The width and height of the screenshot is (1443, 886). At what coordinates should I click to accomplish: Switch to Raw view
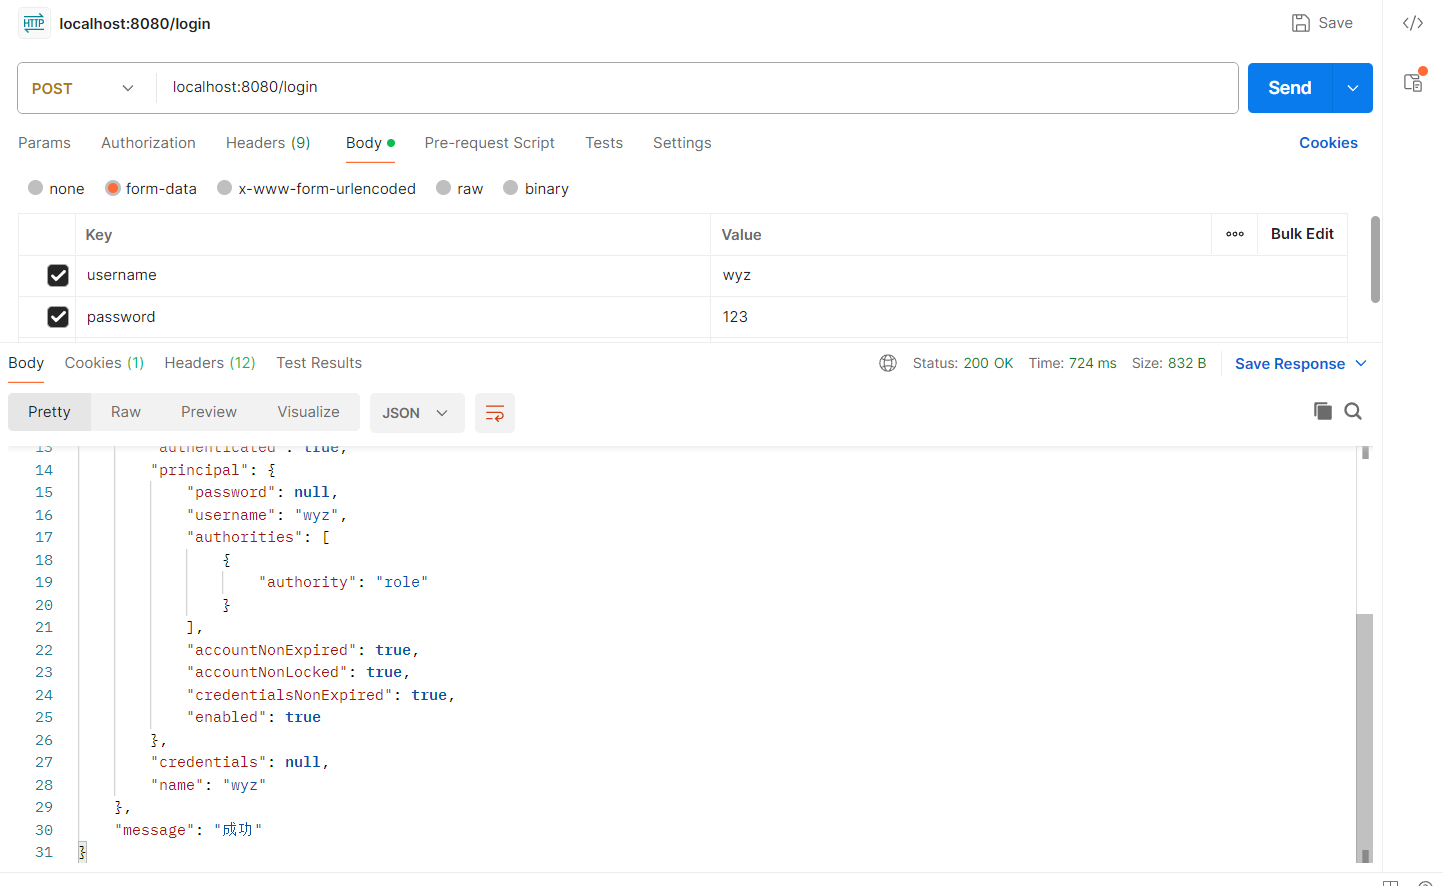click(x=126, y=412)
